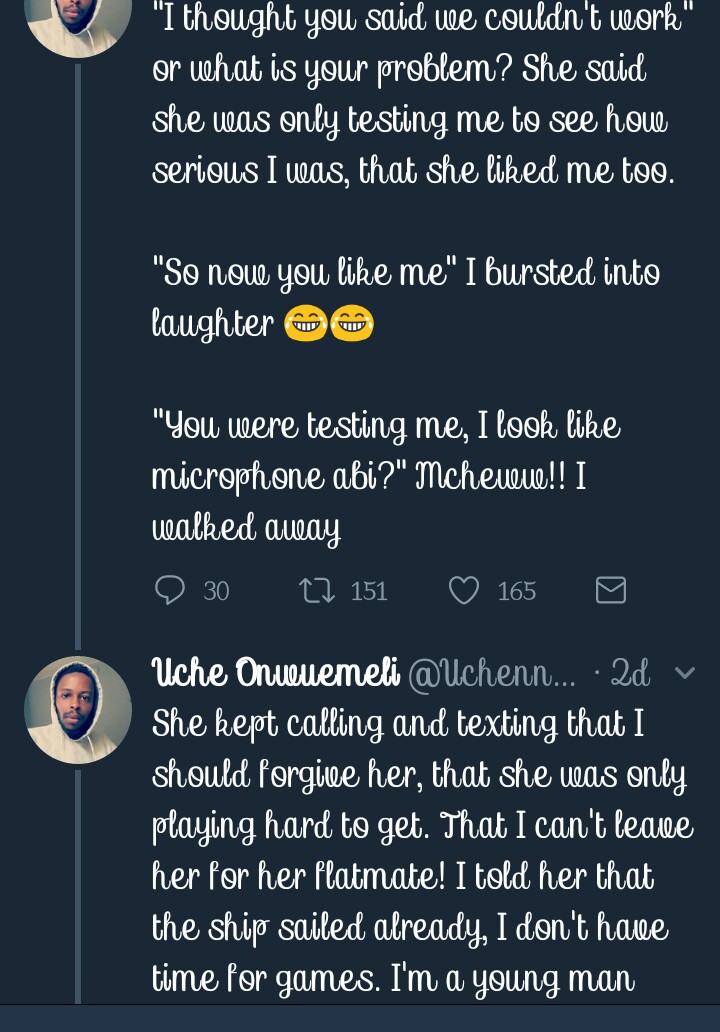
Task: Tap the retweet count 151
Action: pyautogui.click(x=369, y=592)
